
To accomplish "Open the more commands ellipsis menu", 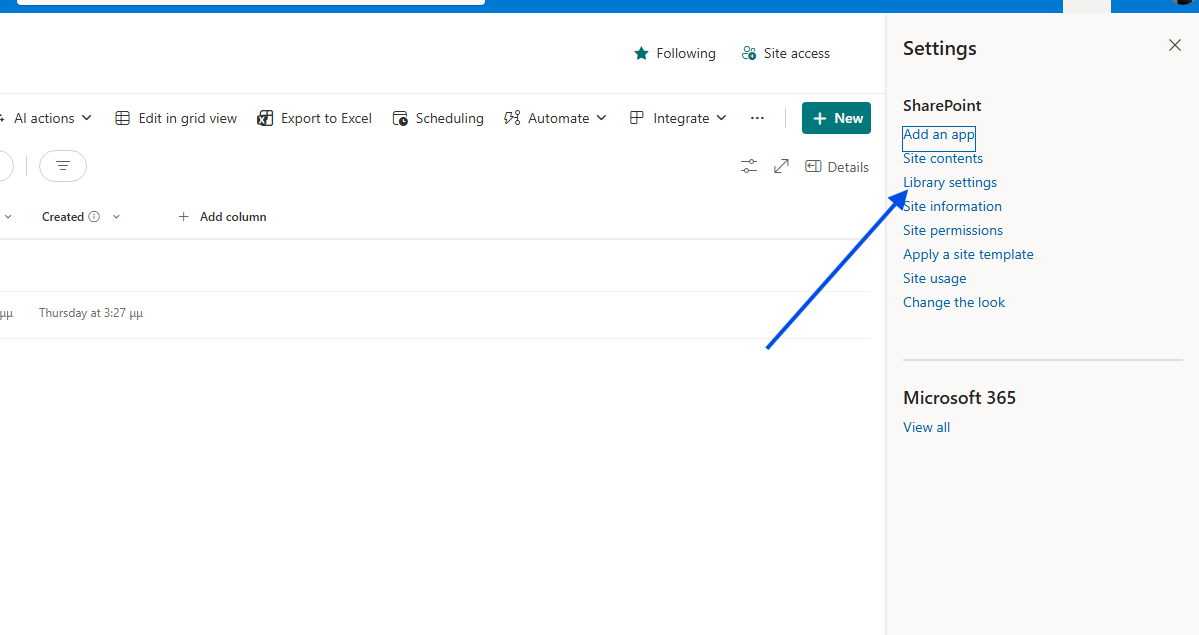I will [x=757, y=118].
